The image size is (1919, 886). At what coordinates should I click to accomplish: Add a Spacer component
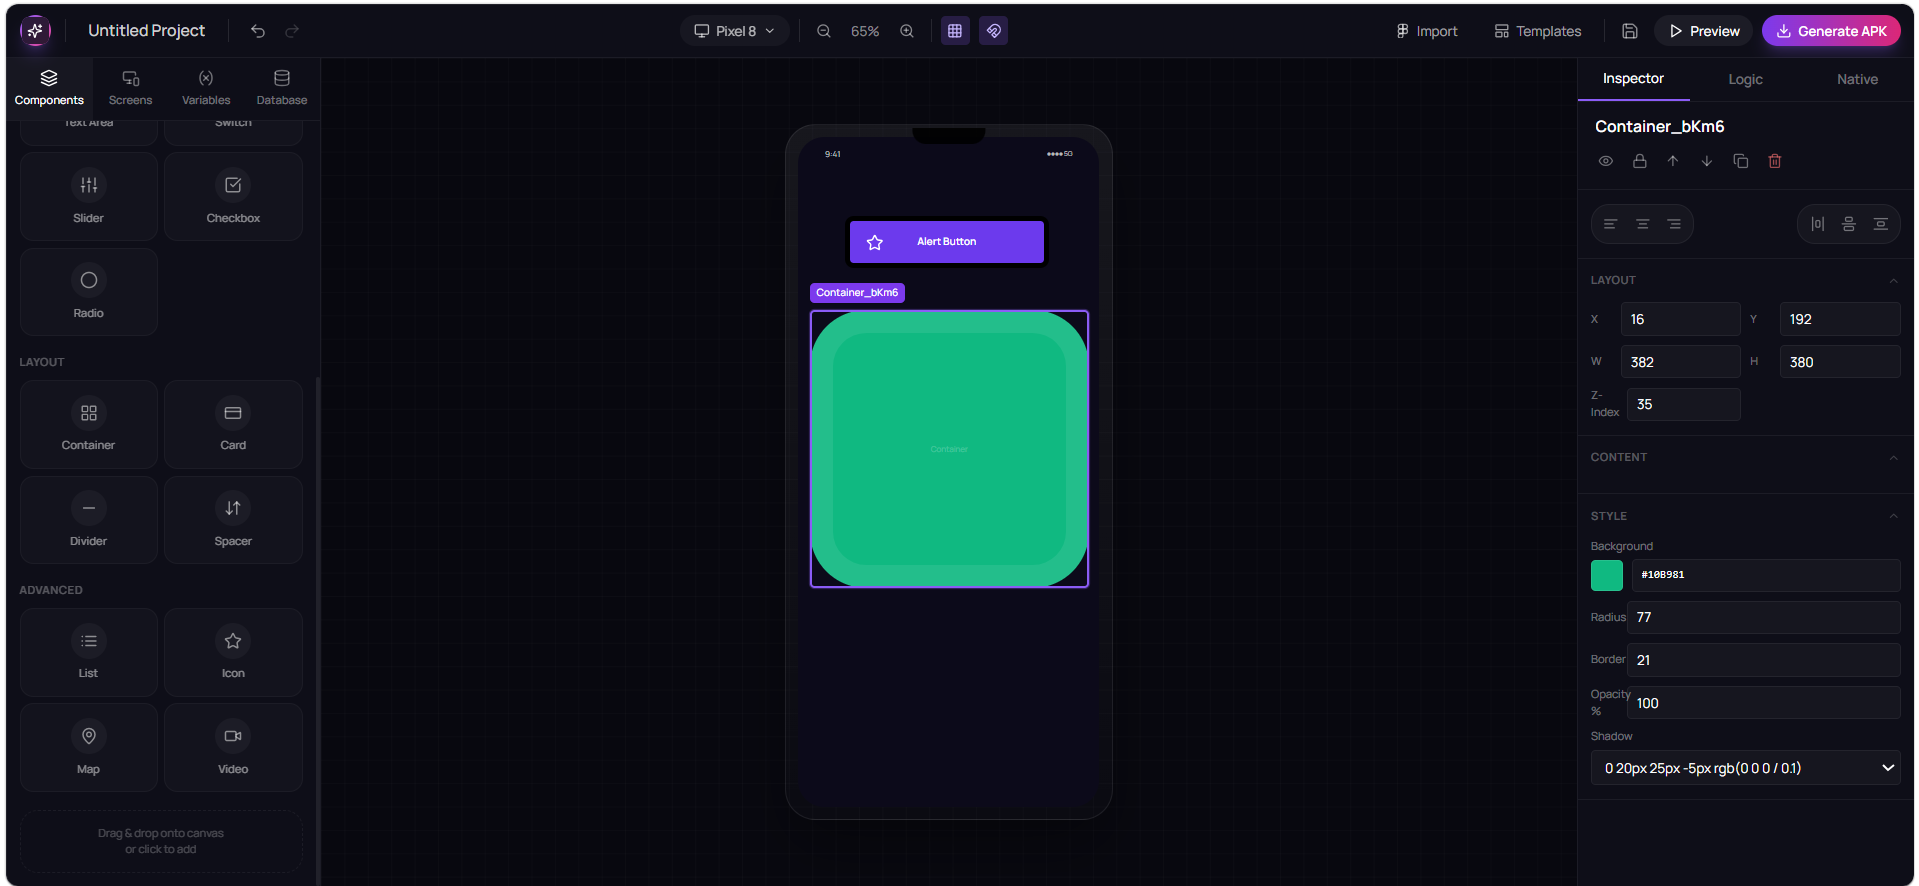point(233,520)
